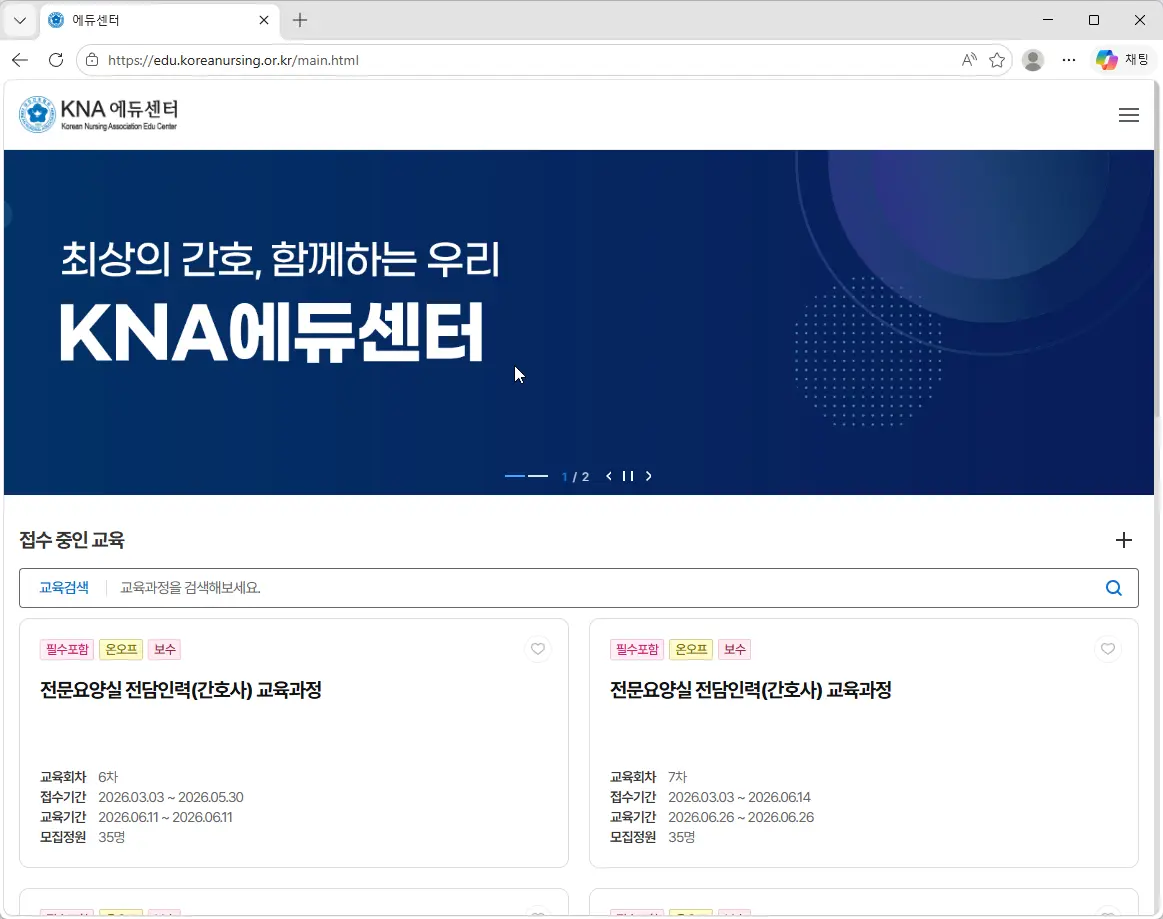Open the tab search dropdown arrow
Viewport: 1163px width, 919px height.
pyautogui.click(x=20, y=21)
